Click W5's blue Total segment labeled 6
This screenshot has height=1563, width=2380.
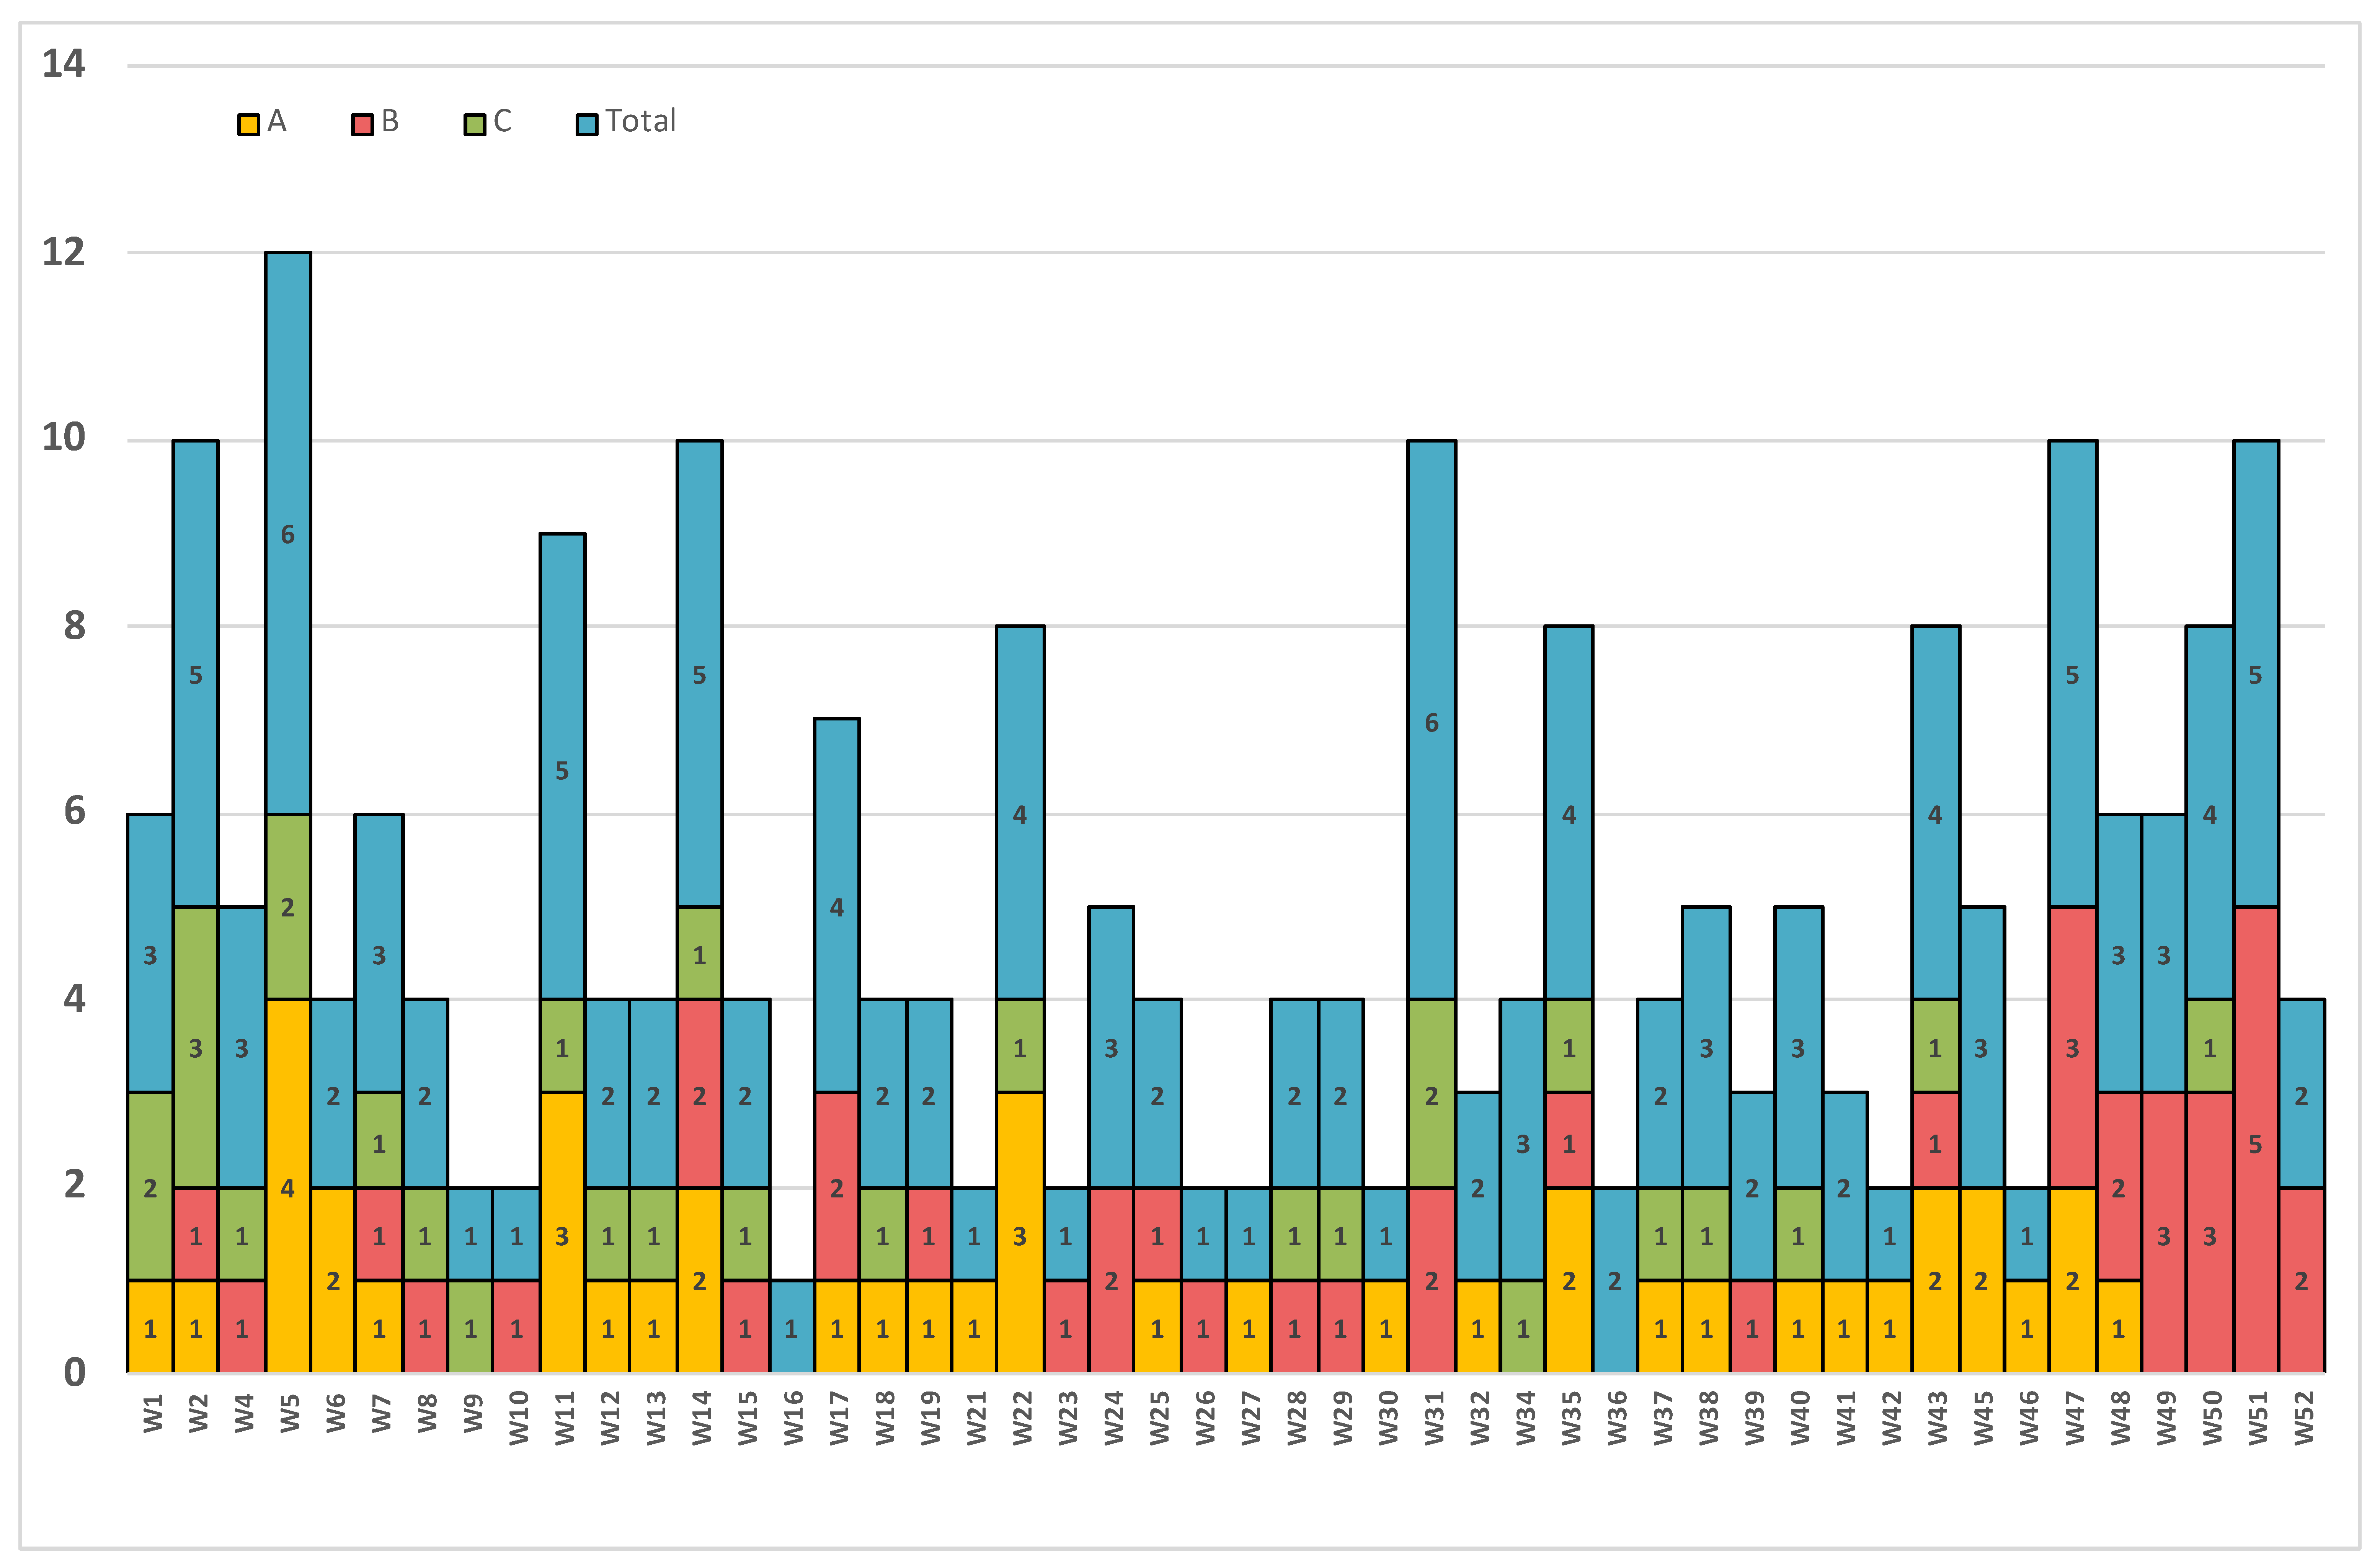pyautogui.click(x=288, y=533)
